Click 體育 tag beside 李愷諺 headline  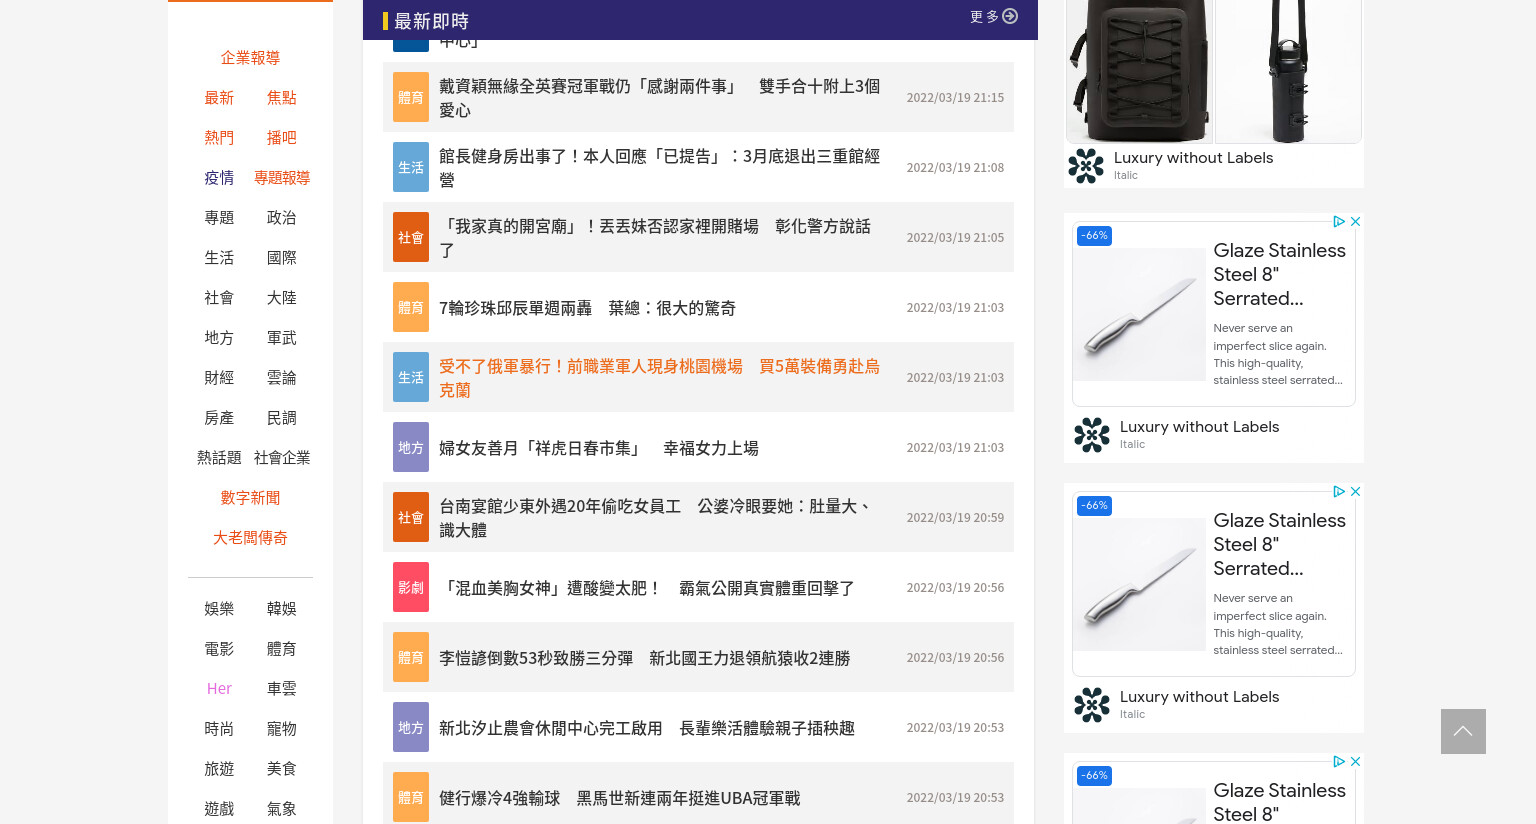[411, 657]
